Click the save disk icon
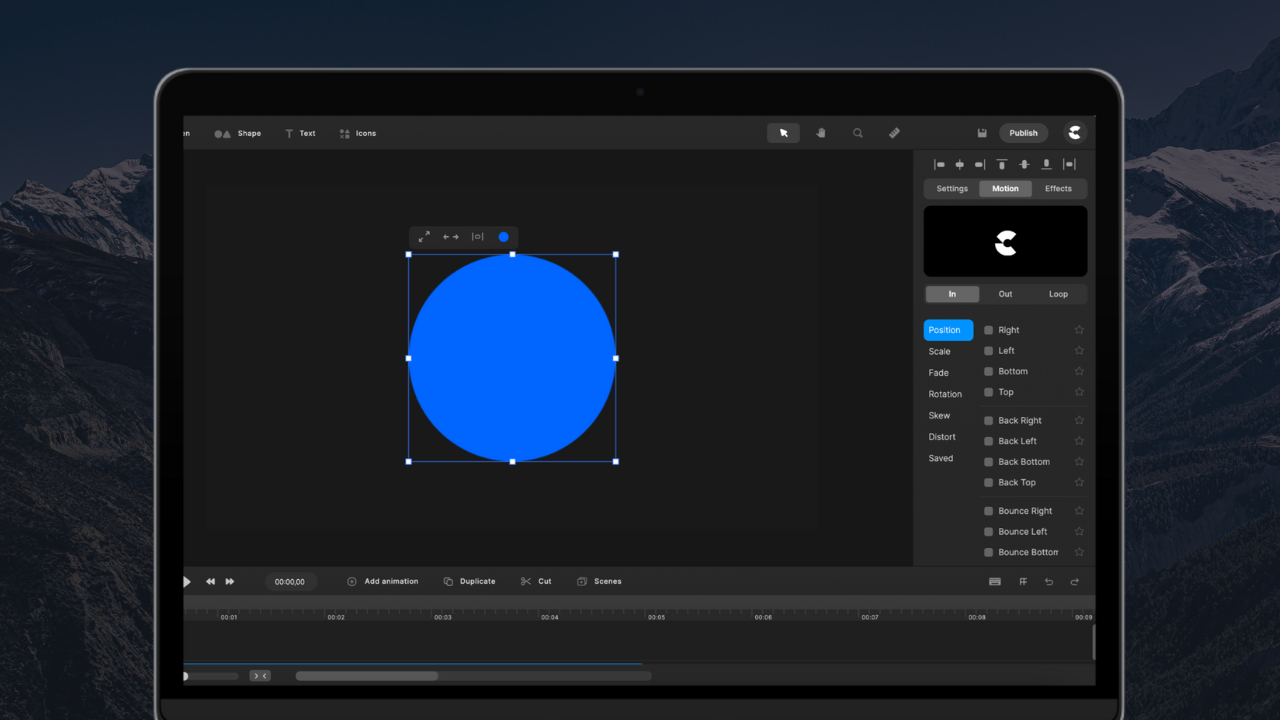 tap(982, 133)
